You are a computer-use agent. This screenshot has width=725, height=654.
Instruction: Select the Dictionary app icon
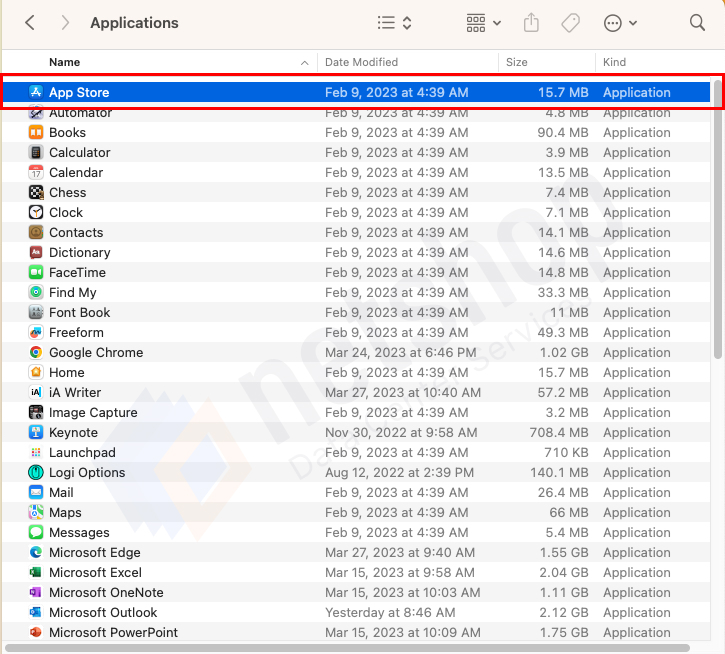click(x=36, y=252)
